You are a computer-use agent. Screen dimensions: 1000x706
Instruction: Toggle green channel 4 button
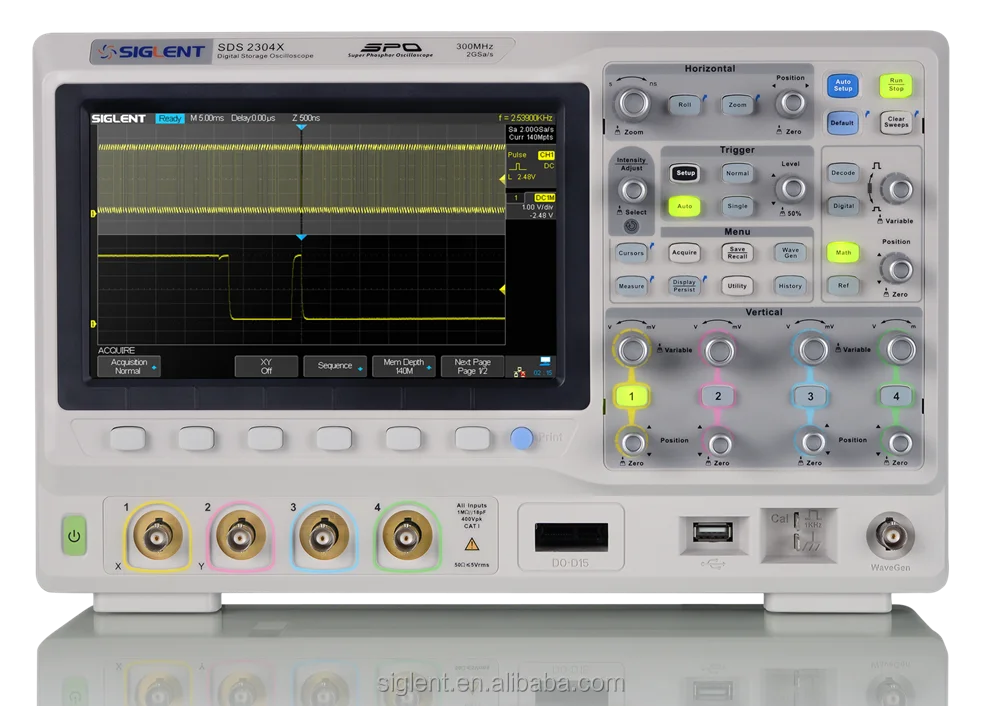point(896,396)
